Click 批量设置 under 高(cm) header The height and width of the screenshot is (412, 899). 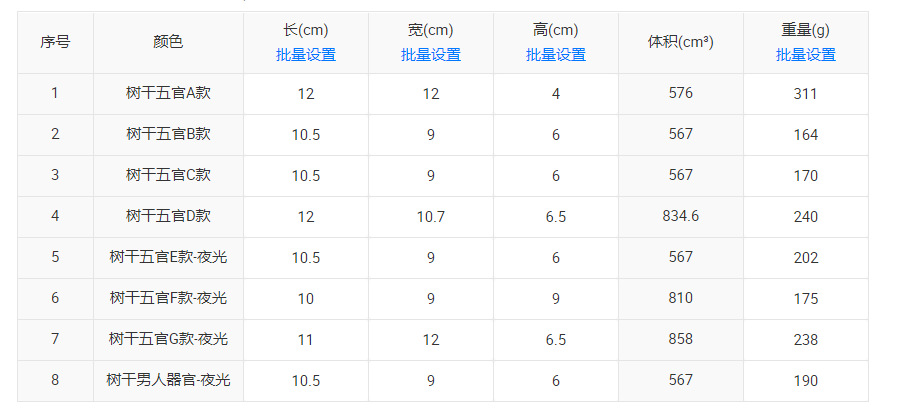click(555, 55)
